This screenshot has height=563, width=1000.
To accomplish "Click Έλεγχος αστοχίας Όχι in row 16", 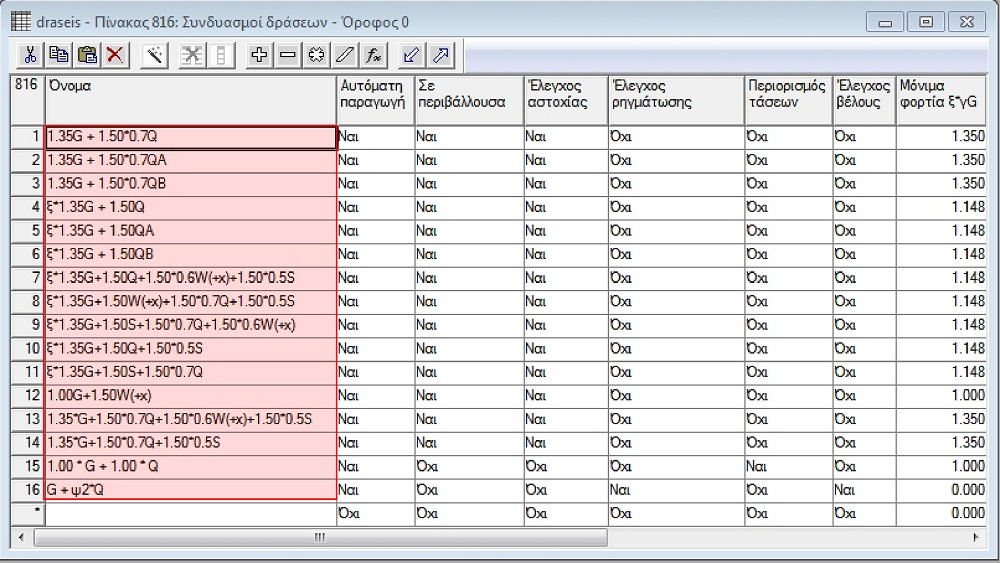I will [566, 490].
